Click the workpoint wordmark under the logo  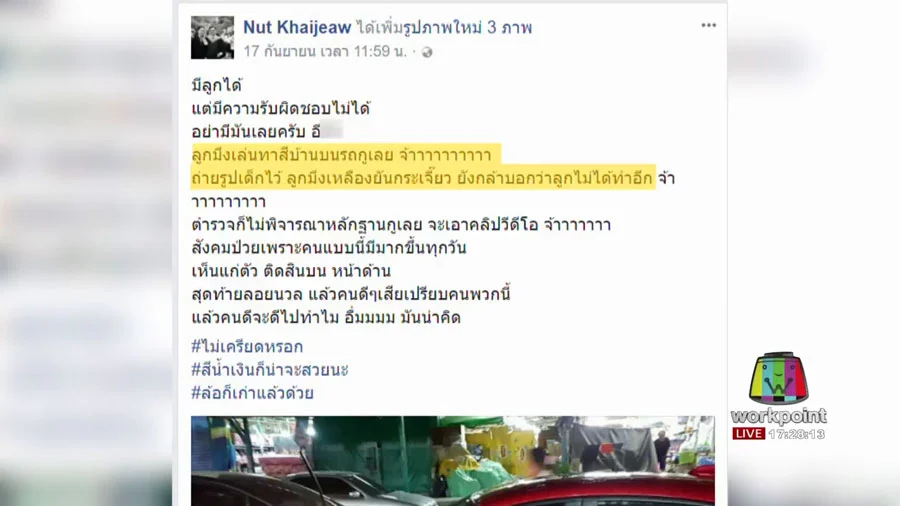[x=778, y=417]
